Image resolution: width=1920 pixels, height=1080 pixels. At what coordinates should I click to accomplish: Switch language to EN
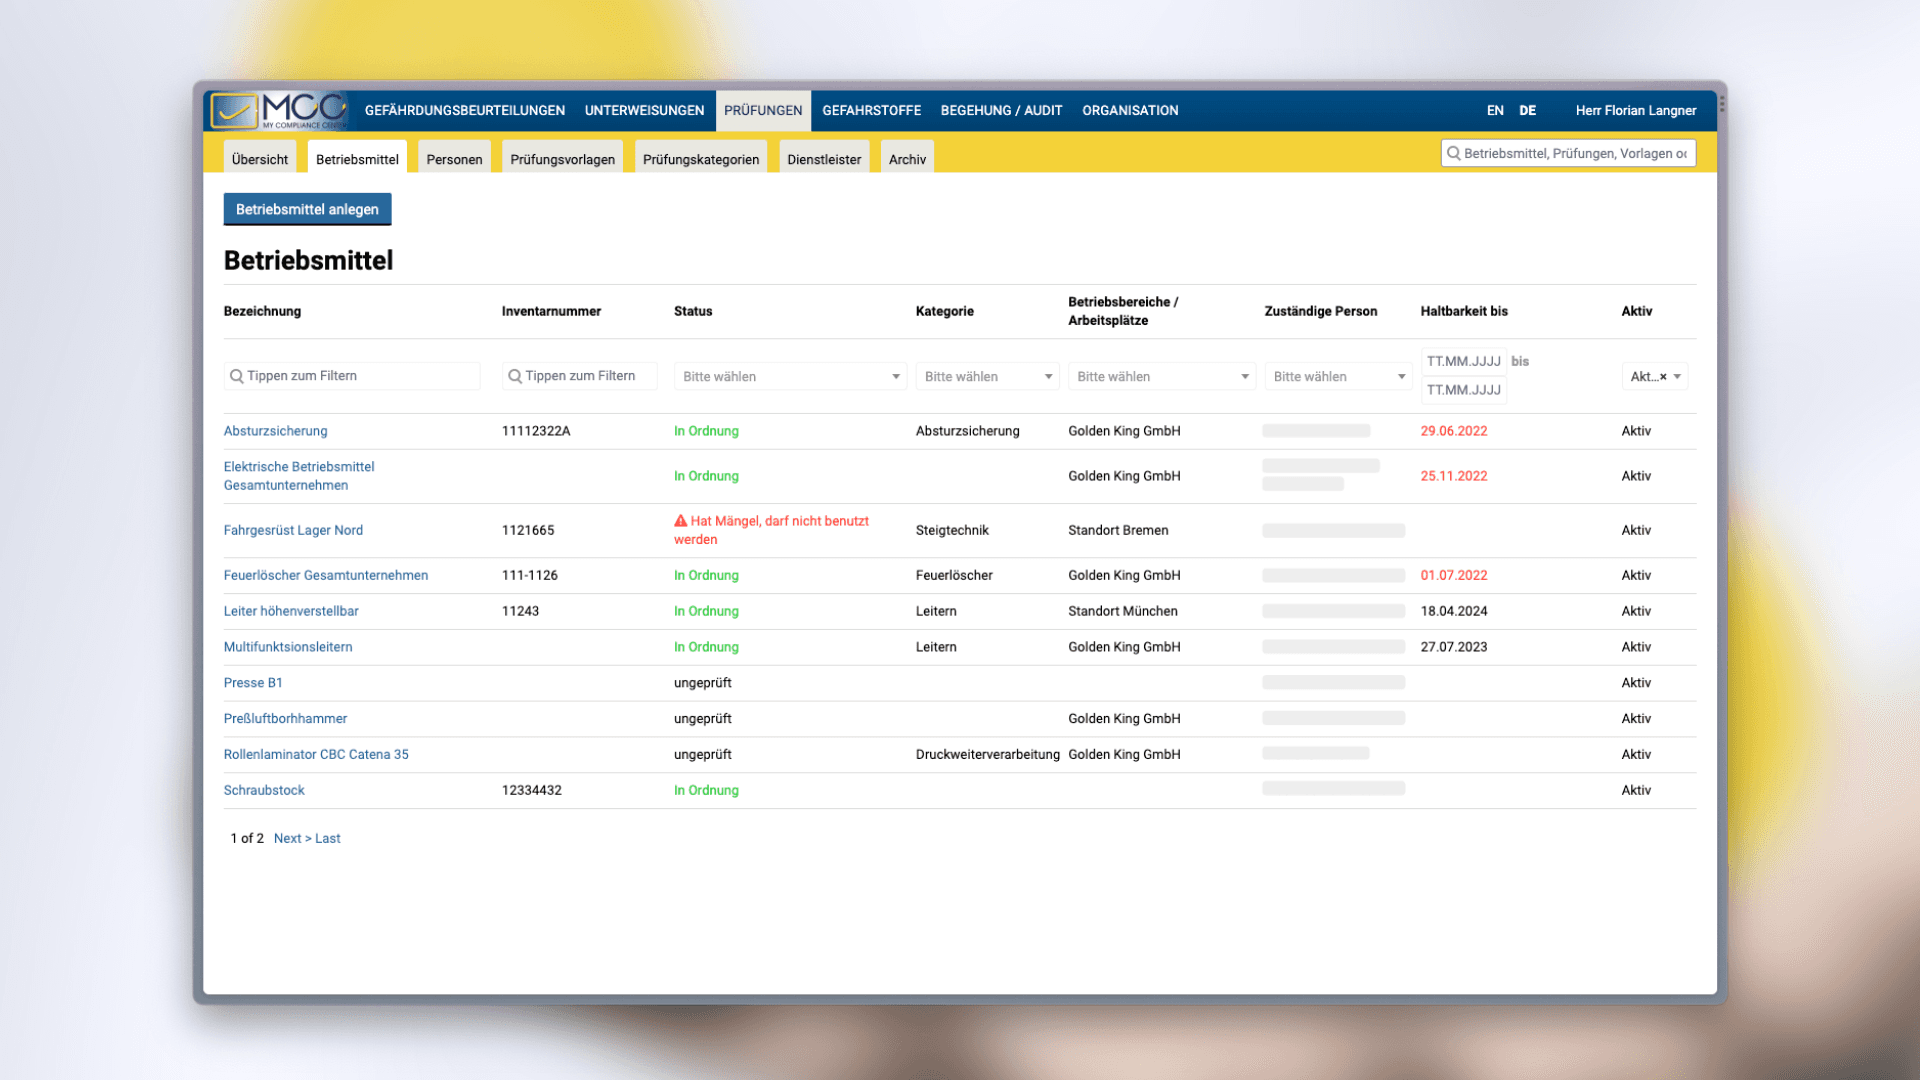tap(1494, 110)
